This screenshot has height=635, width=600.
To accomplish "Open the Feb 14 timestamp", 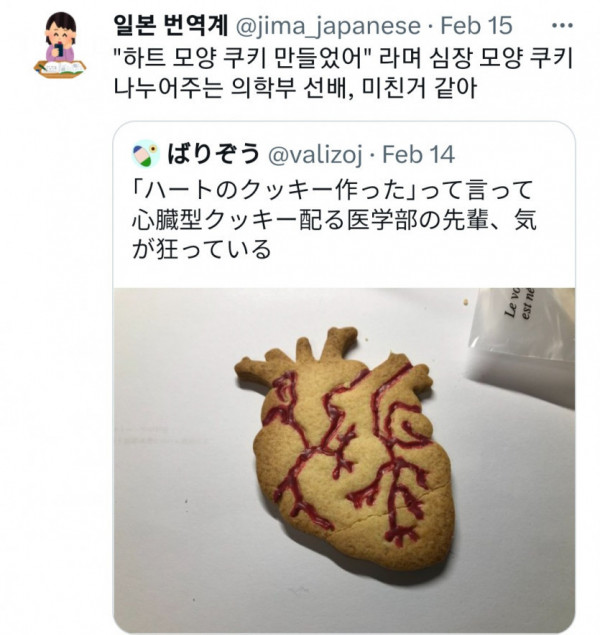I will [419, 154].
